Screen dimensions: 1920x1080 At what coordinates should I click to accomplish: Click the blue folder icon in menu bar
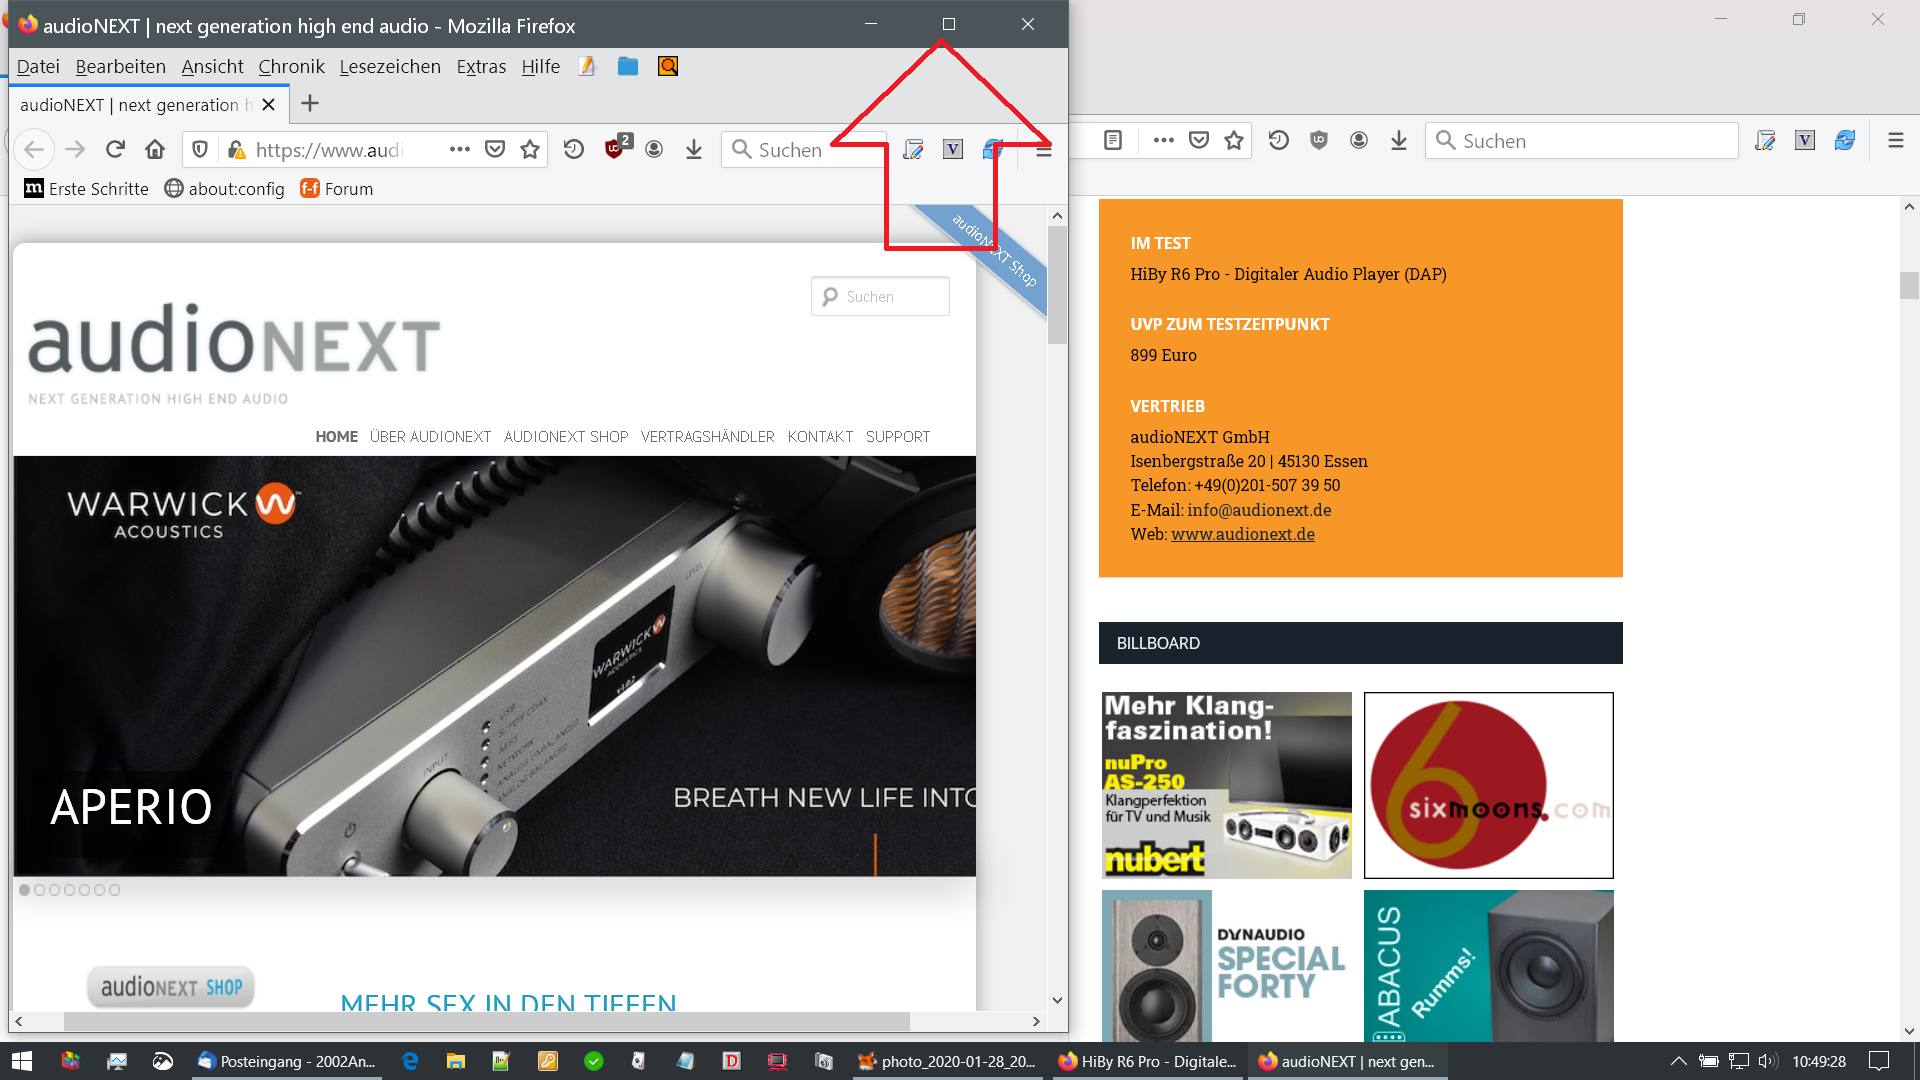pyautogui.click(x=628, y=67)
